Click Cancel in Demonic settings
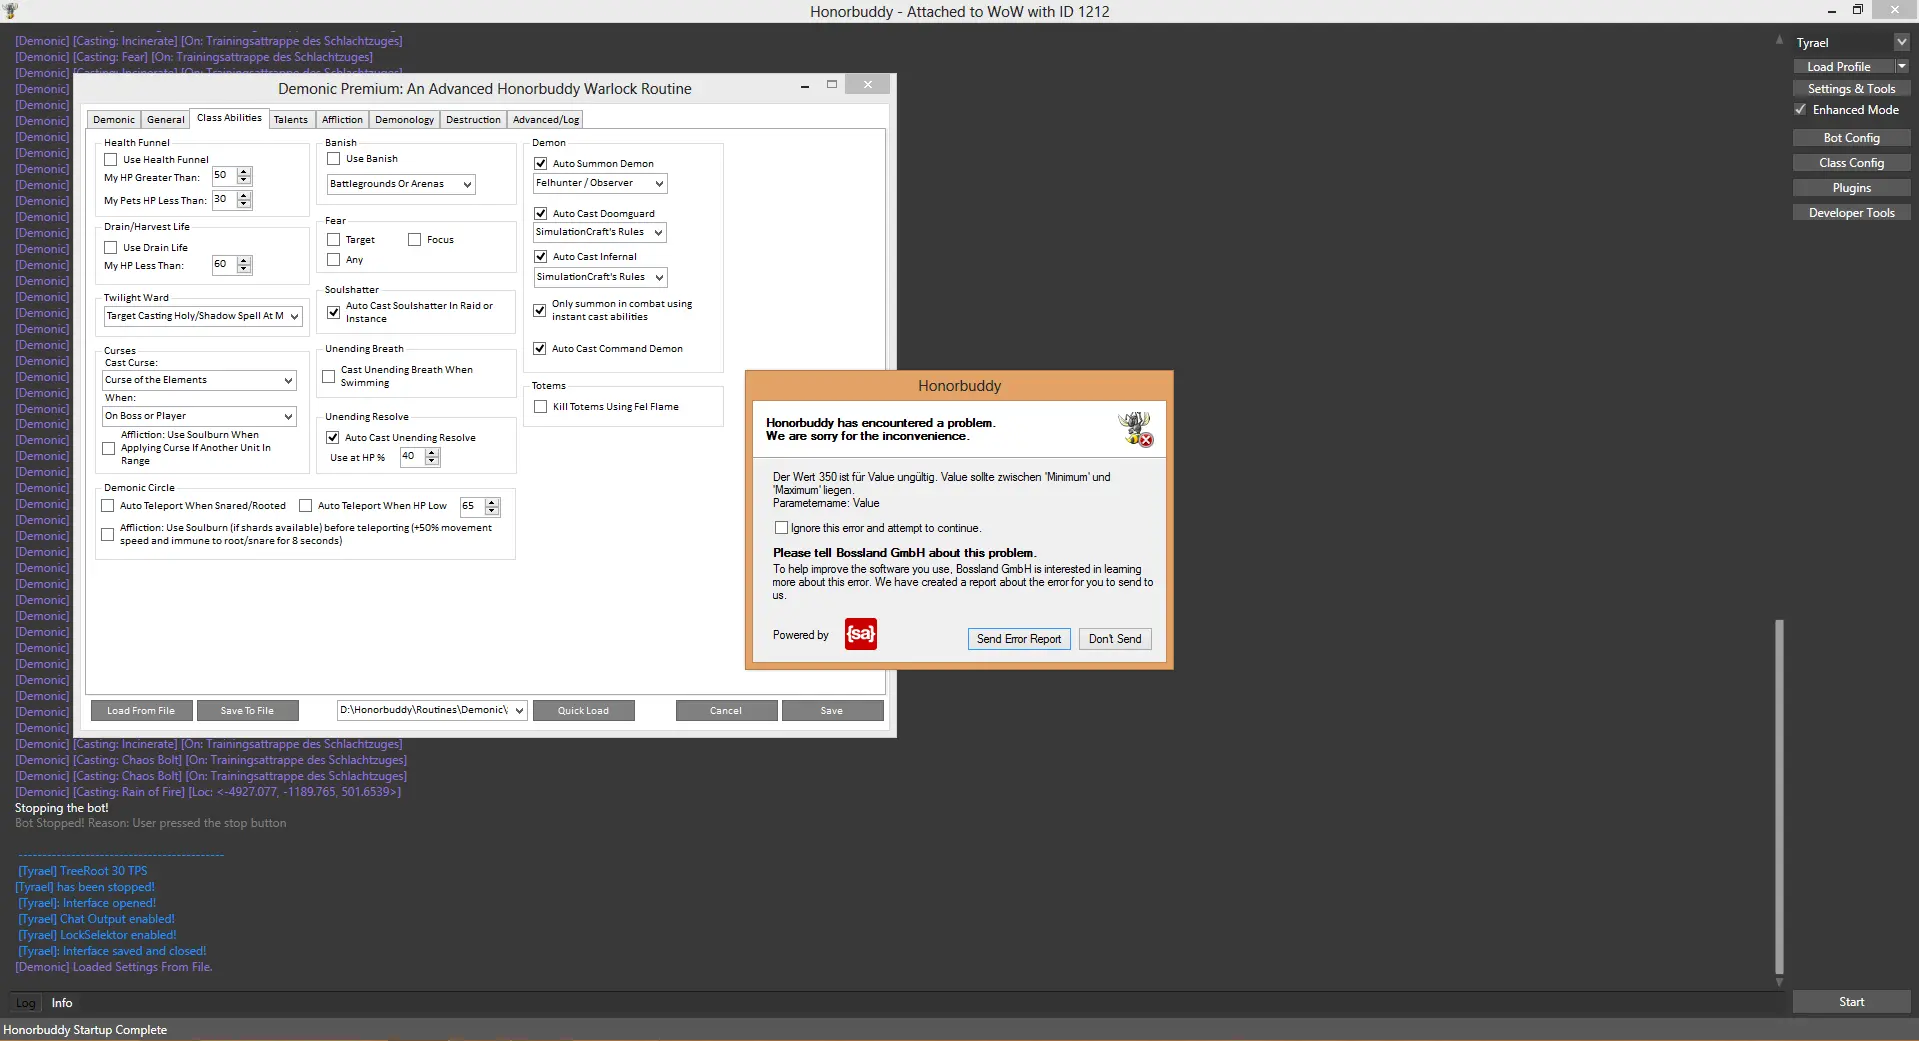Screen dimensions: 1919x1041 (726, 711)
